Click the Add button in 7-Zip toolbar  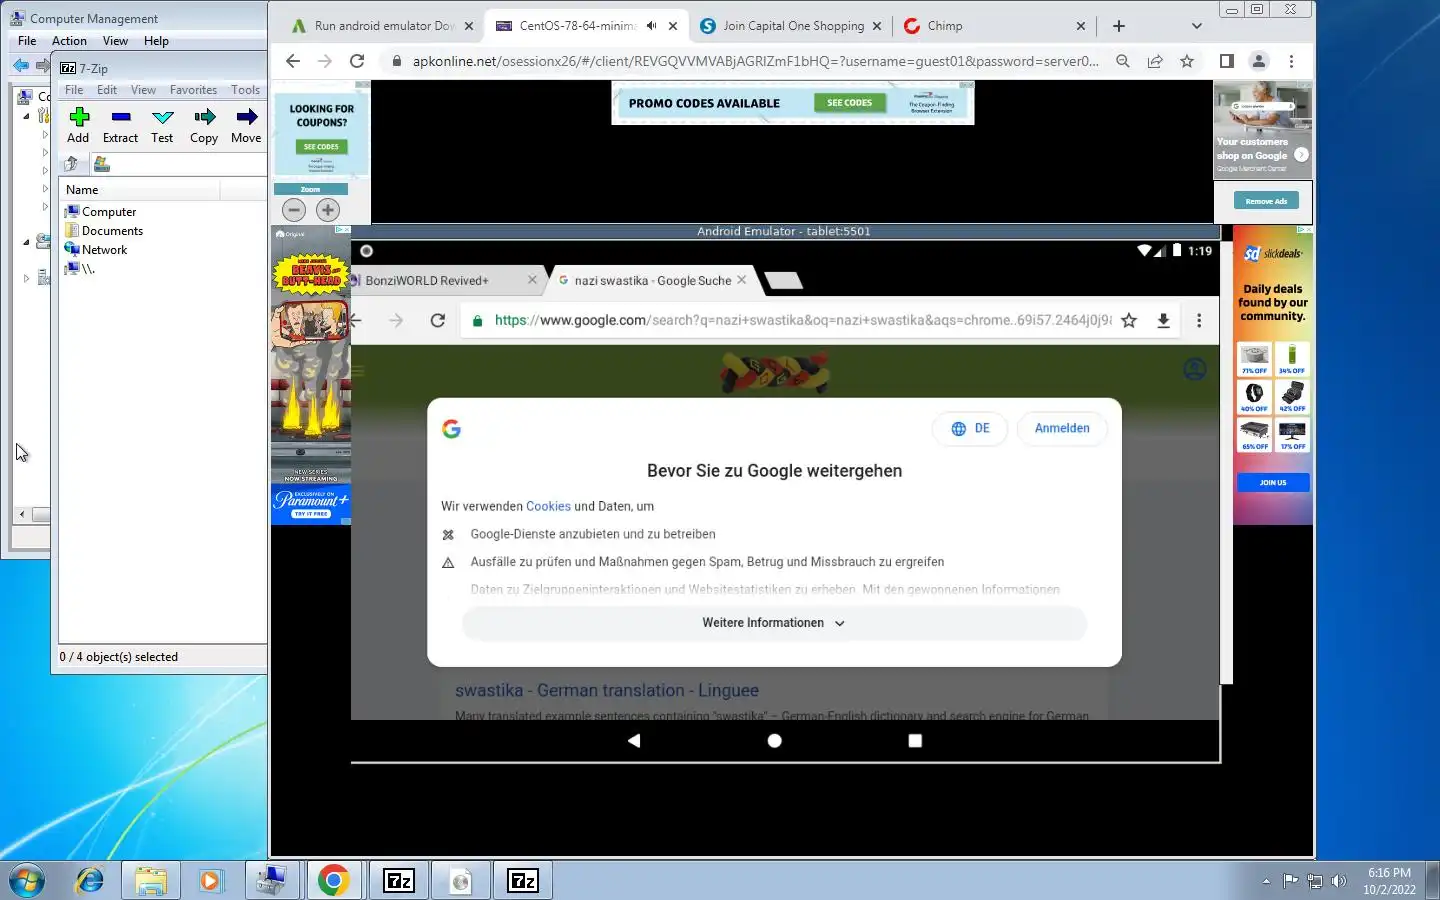pyautogui.click(x=78, y=126)
